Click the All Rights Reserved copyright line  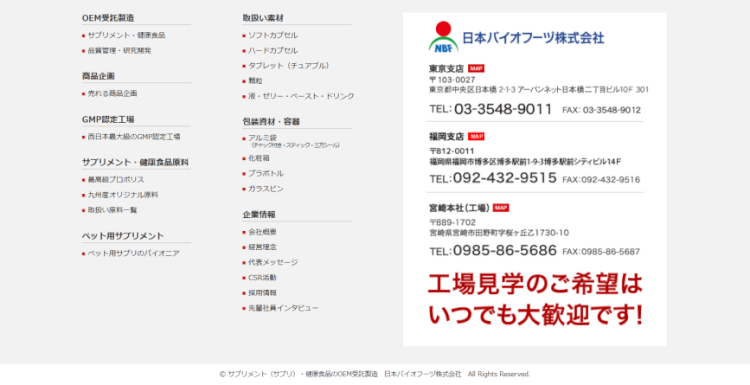(x=375, y=374)
